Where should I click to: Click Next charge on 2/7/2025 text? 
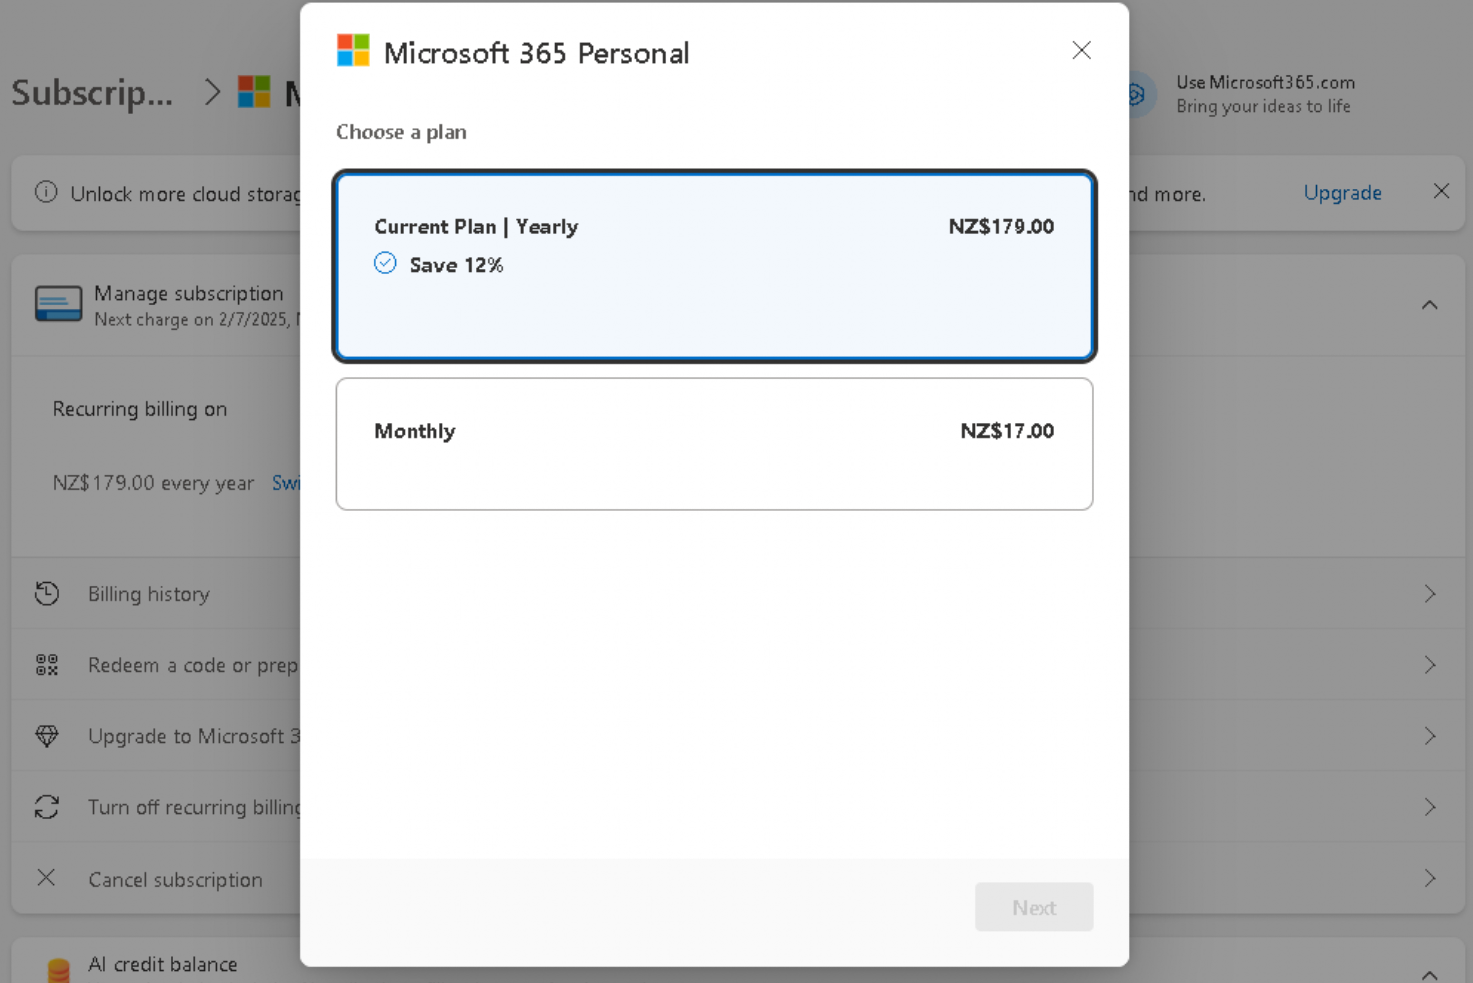(196, 320)
